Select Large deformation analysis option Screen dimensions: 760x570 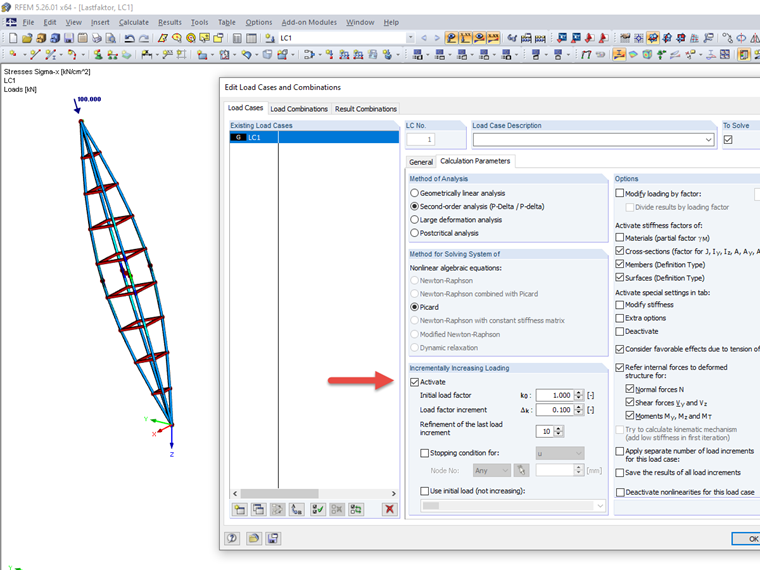click(414, 220)
